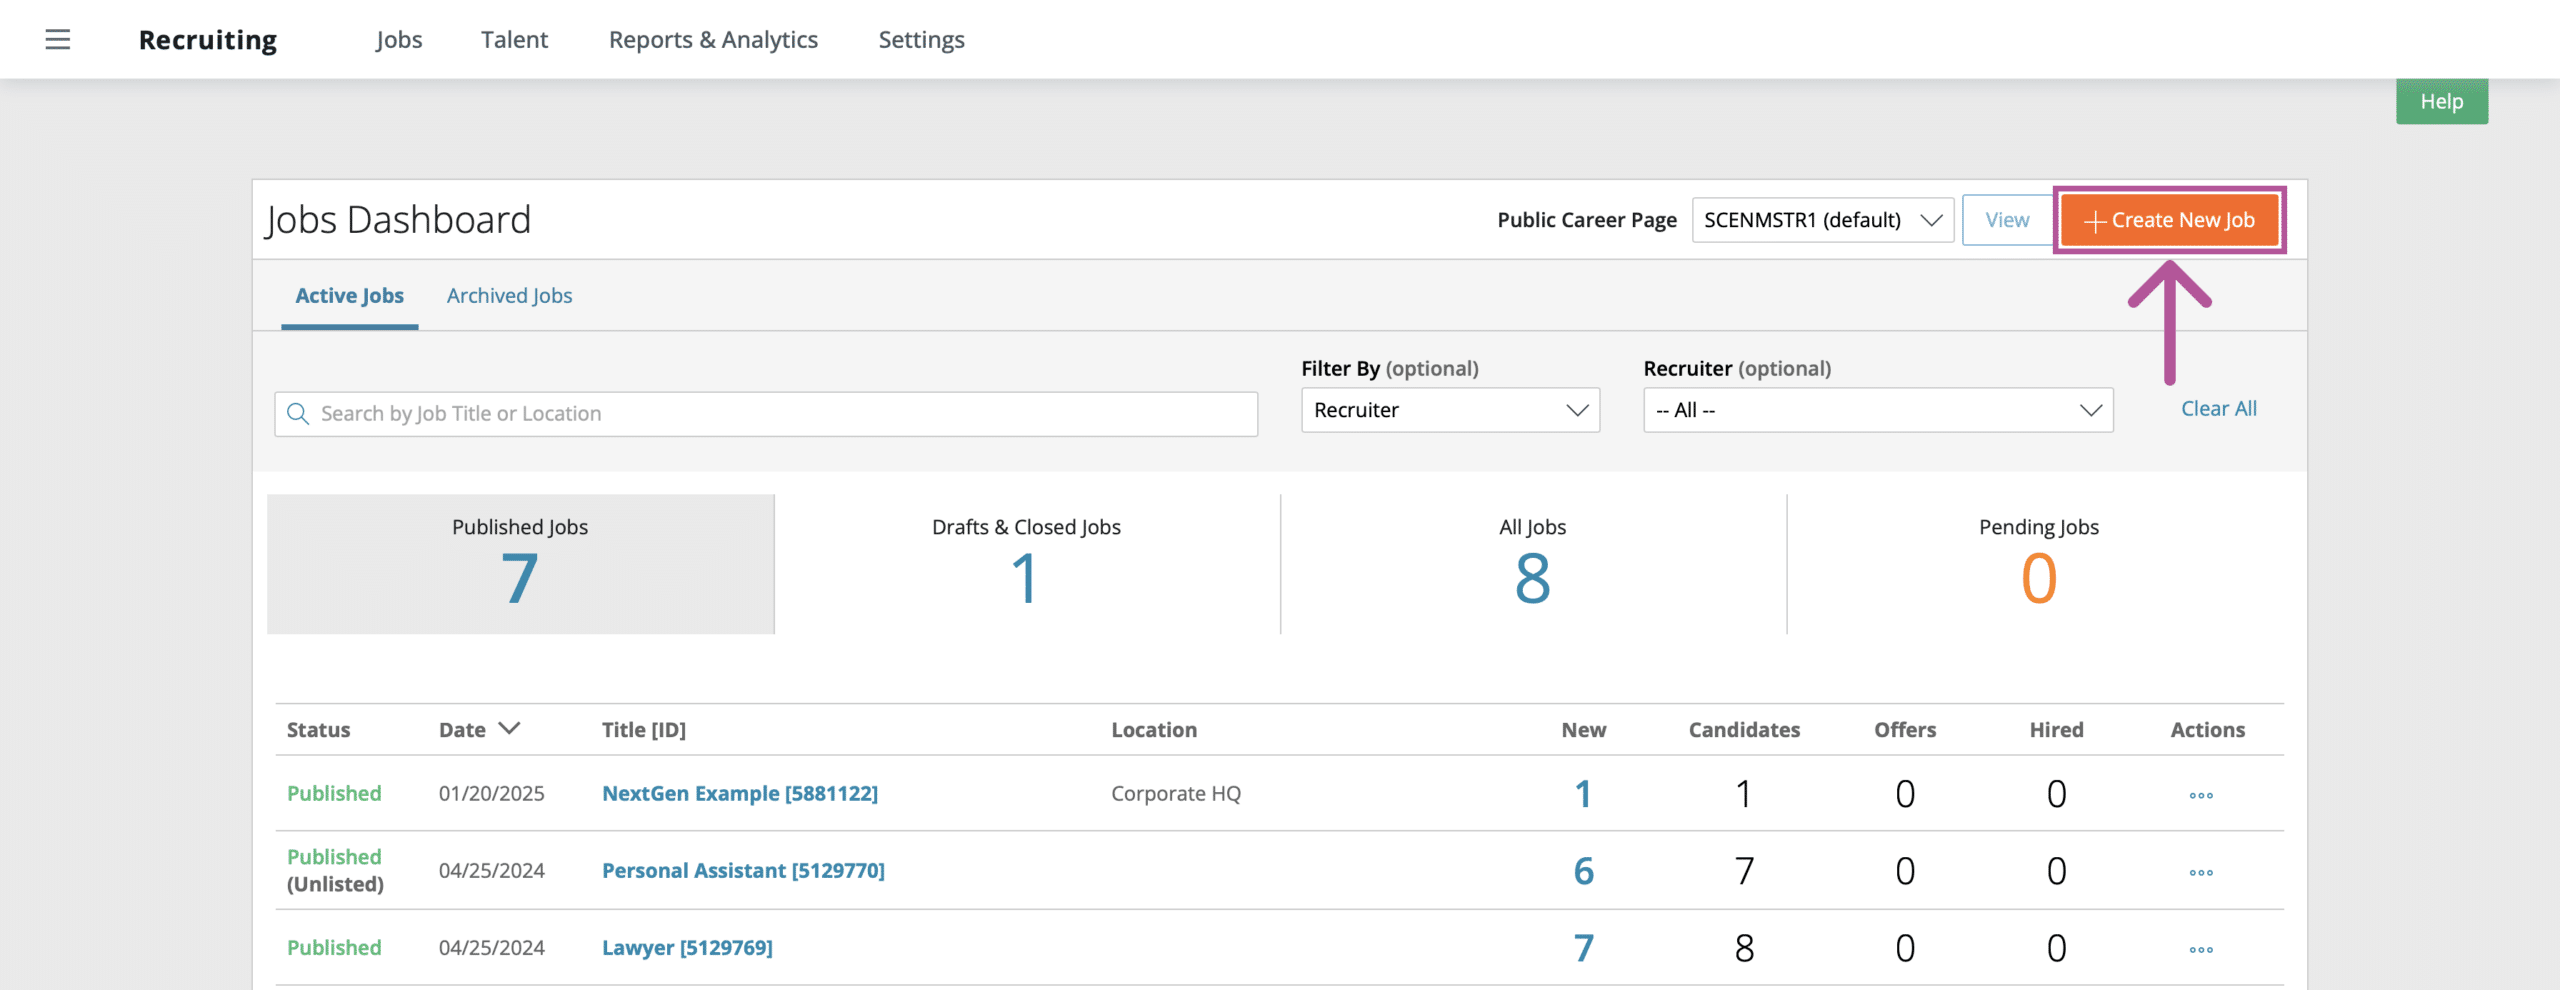
Task: Click the 01/20/2025 date cell
Action: tap(492, 794)
